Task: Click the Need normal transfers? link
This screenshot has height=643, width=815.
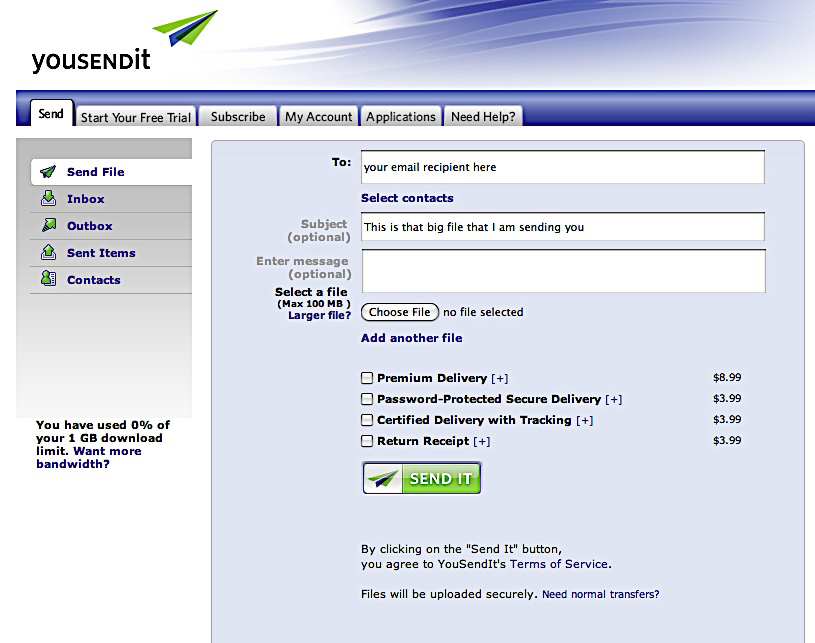Action: [x=600, y=594]
